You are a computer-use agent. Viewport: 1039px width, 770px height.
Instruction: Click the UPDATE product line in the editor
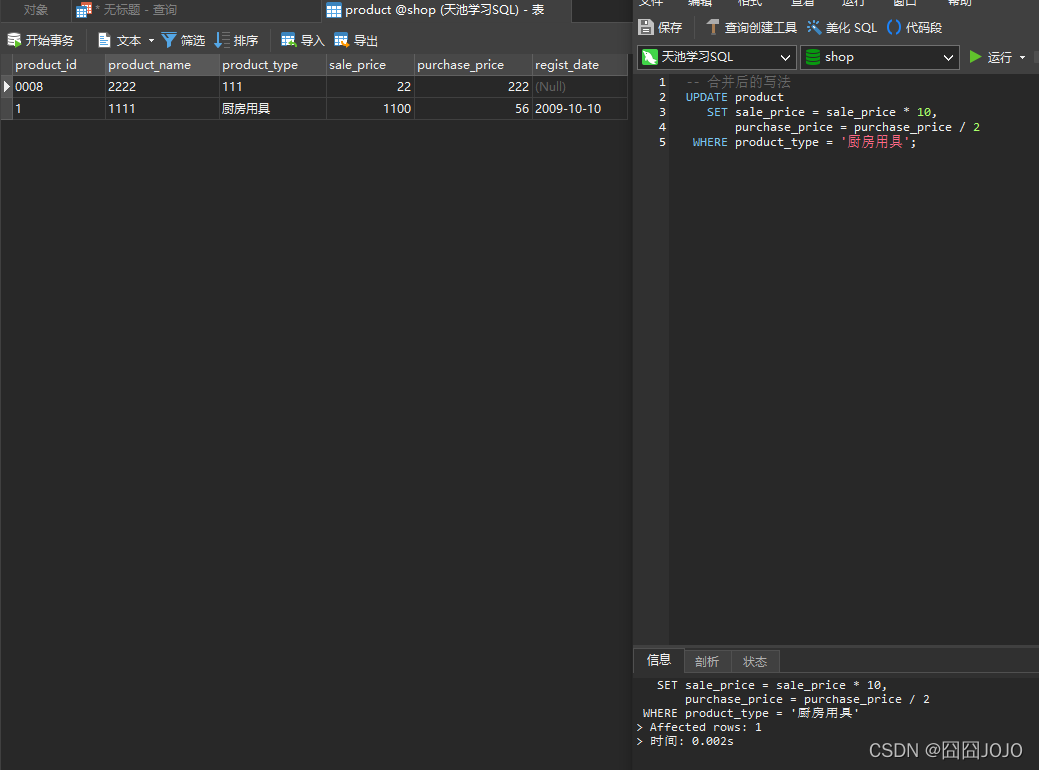coord(734,97)
